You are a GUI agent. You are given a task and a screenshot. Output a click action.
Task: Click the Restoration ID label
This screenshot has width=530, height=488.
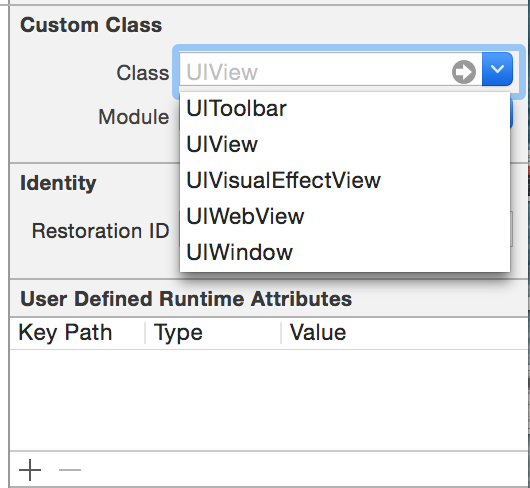tap(100, 231)
